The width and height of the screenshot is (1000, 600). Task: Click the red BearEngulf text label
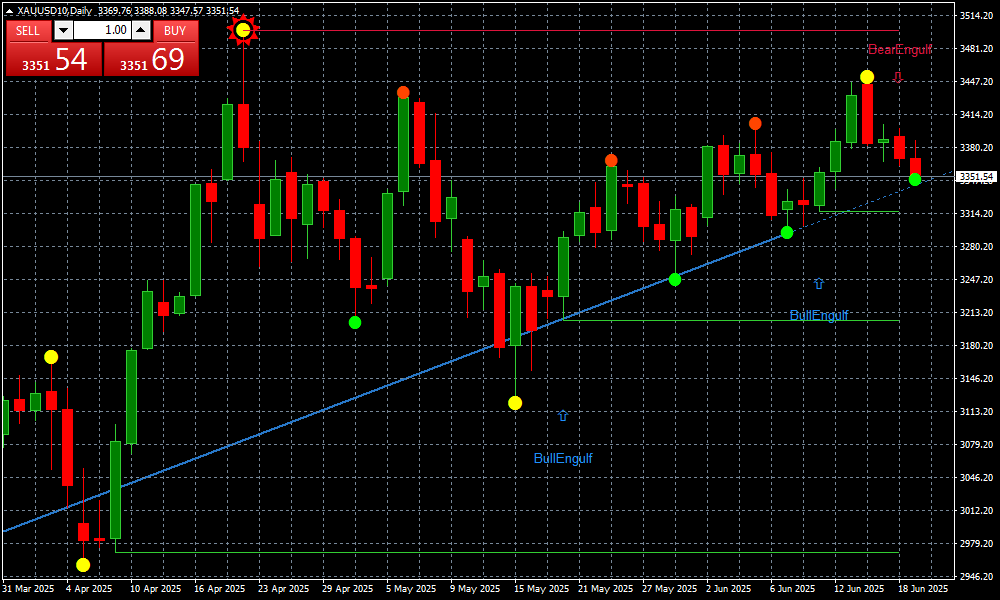(x=899, y=49)
